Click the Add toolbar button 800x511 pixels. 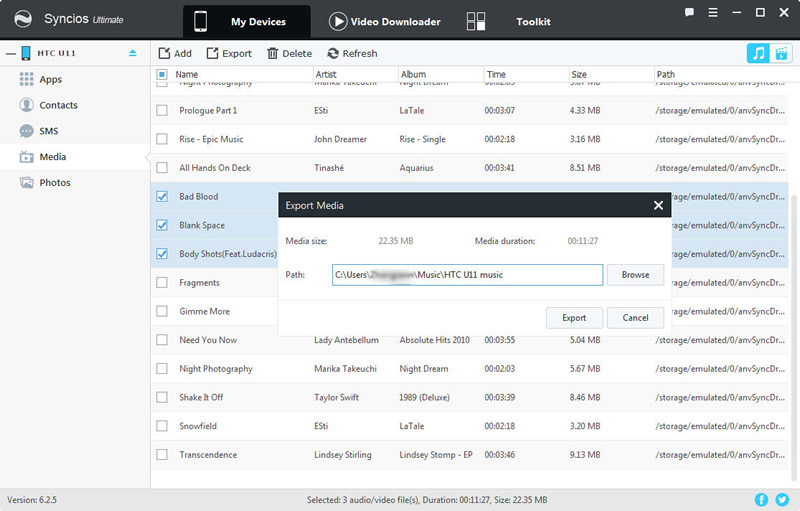(175, 54)
